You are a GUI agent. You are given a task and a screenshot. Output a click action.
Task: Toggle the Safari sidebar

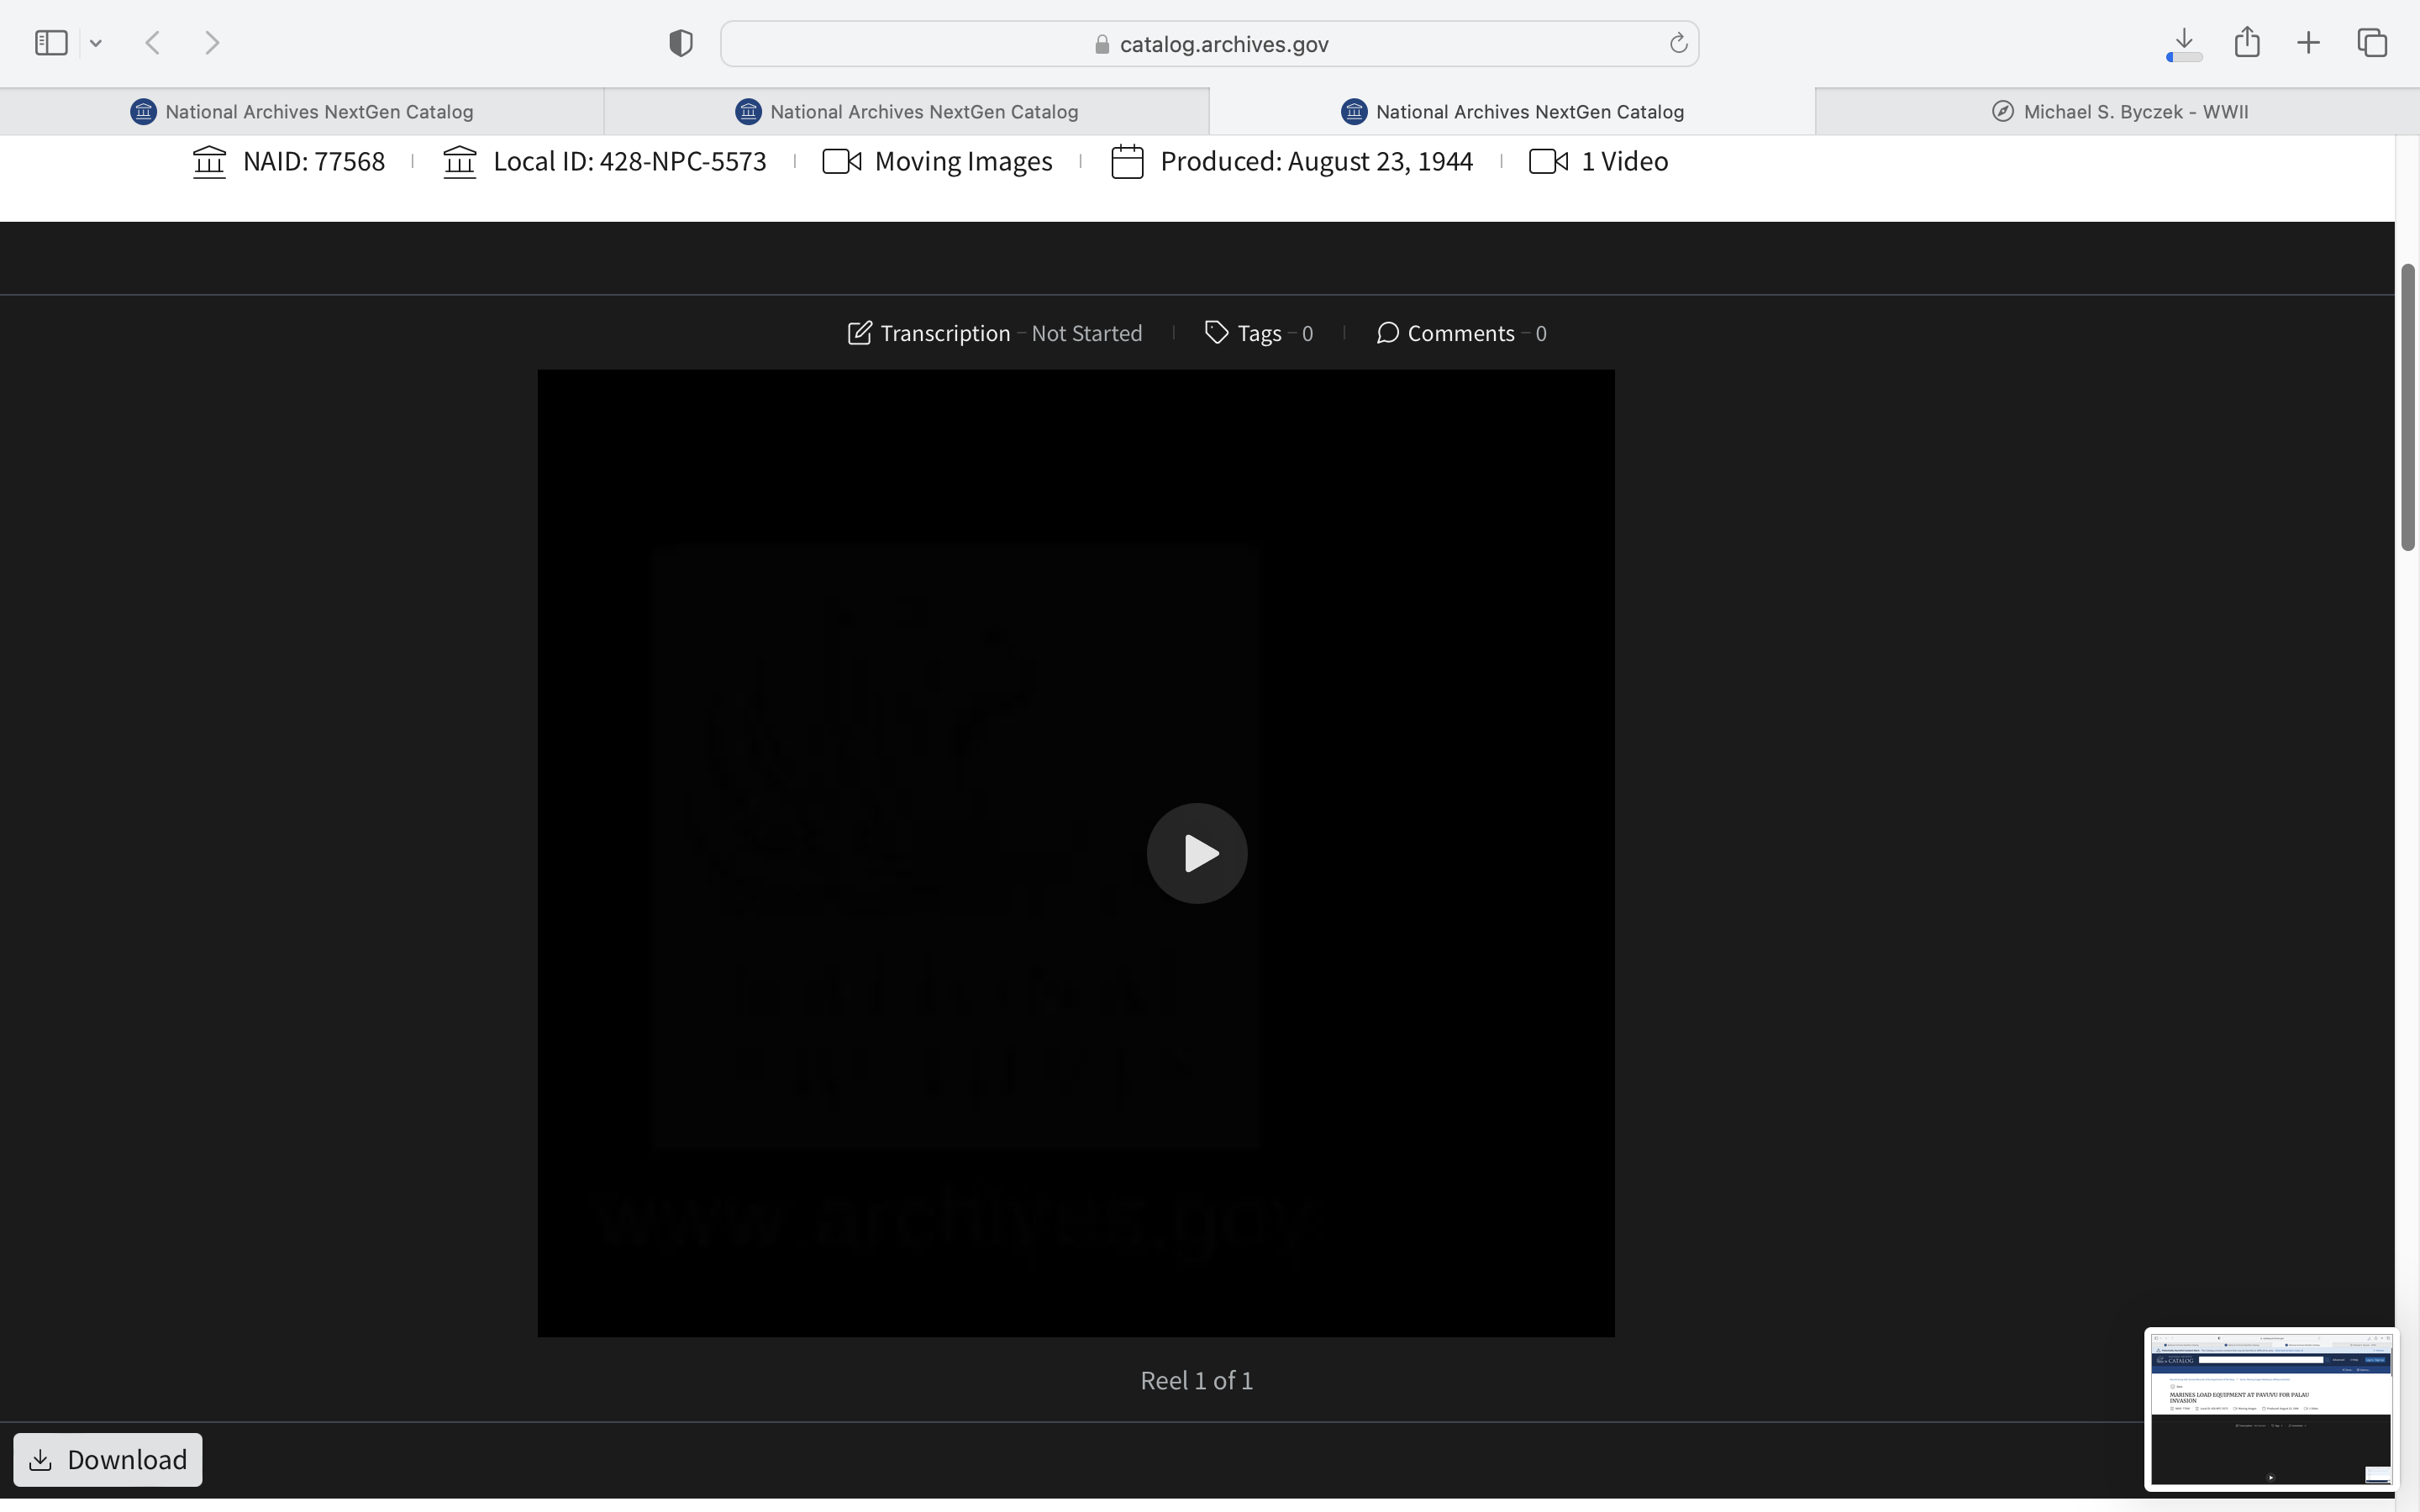(x=51, y=43)
